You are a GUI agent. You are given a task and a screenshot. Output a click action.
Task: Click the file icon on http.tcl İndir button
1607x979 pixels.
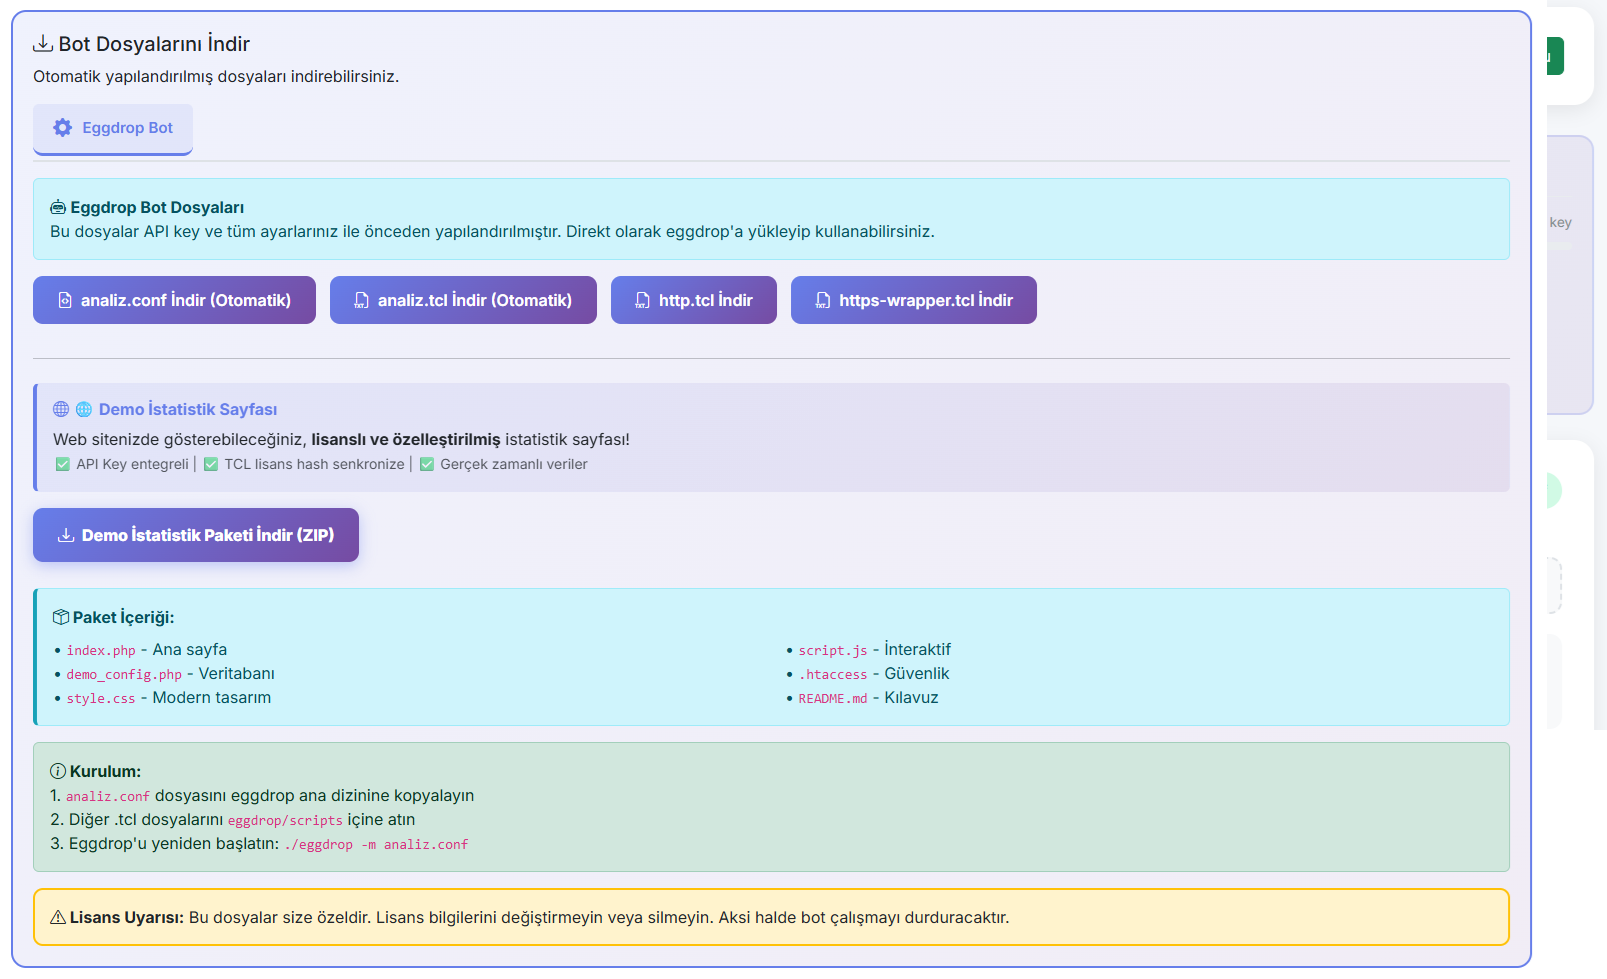pyautogui.click(x=643, y=300)
